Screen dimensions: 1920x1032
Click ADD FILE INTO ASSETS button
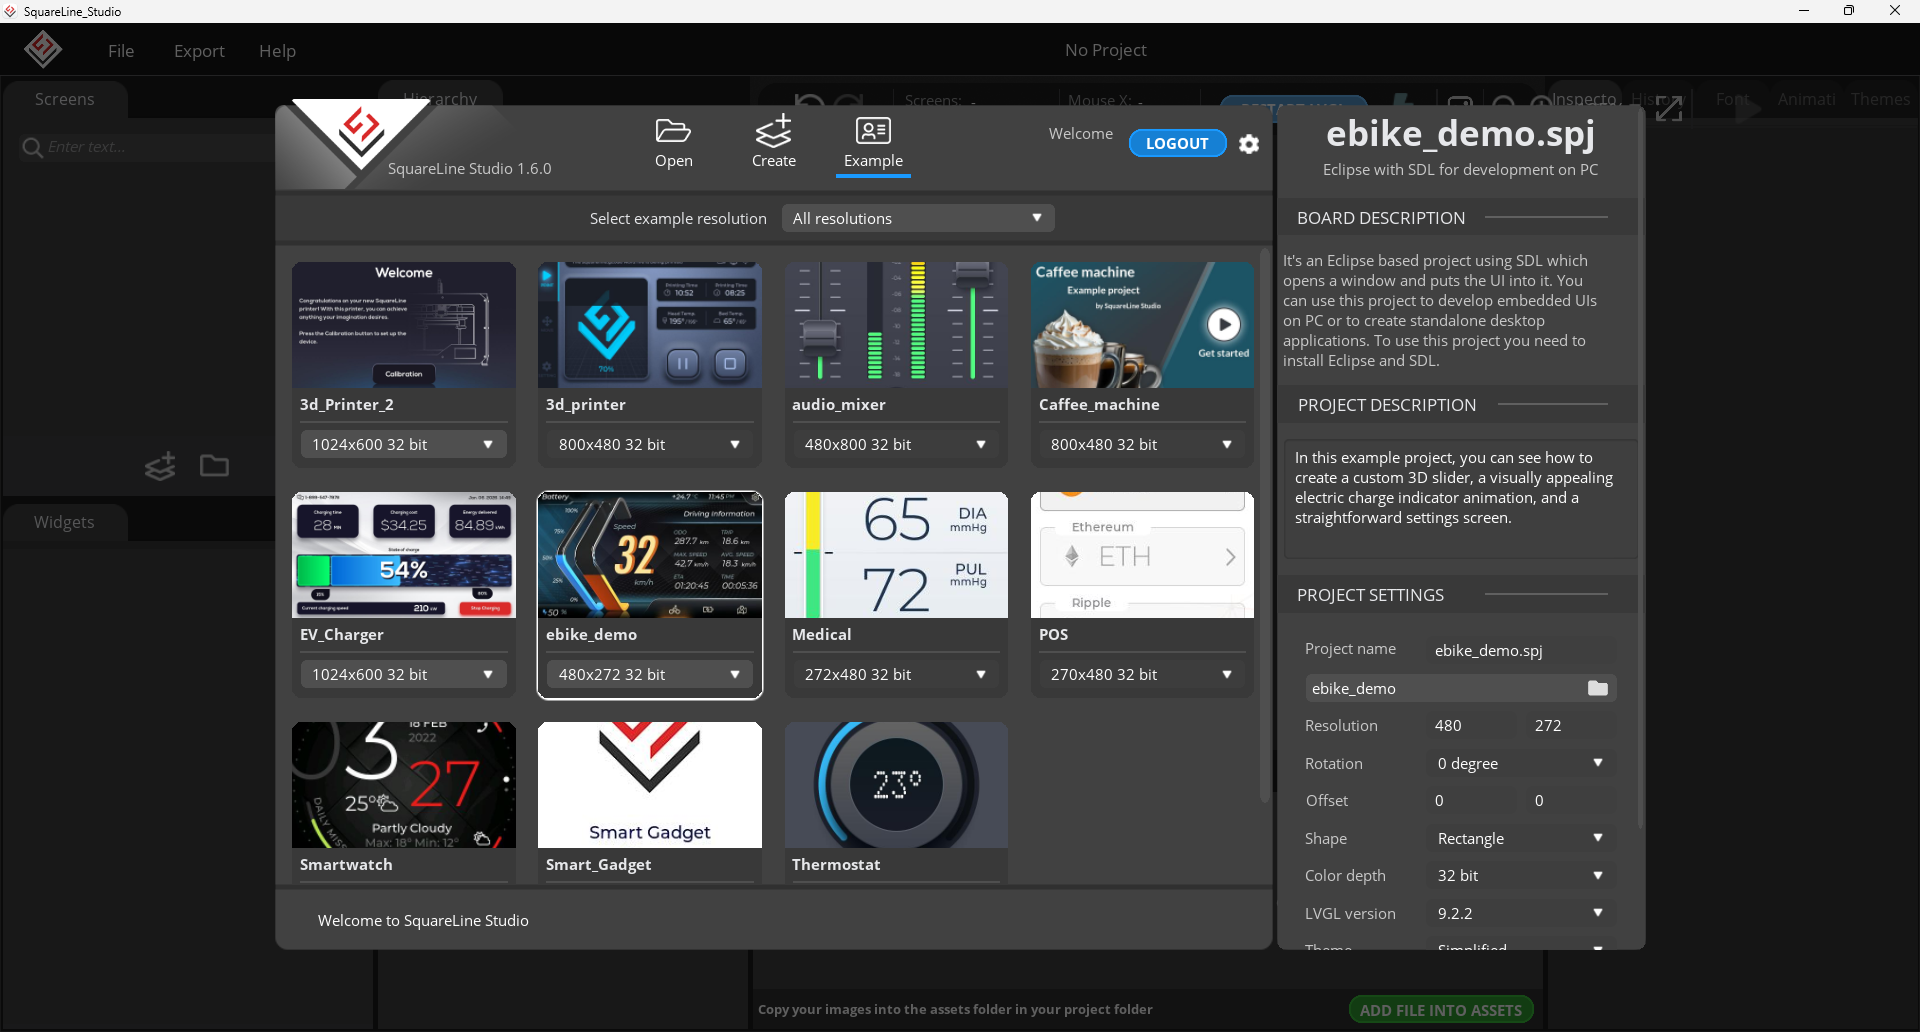click(x=1441, y=1010)
